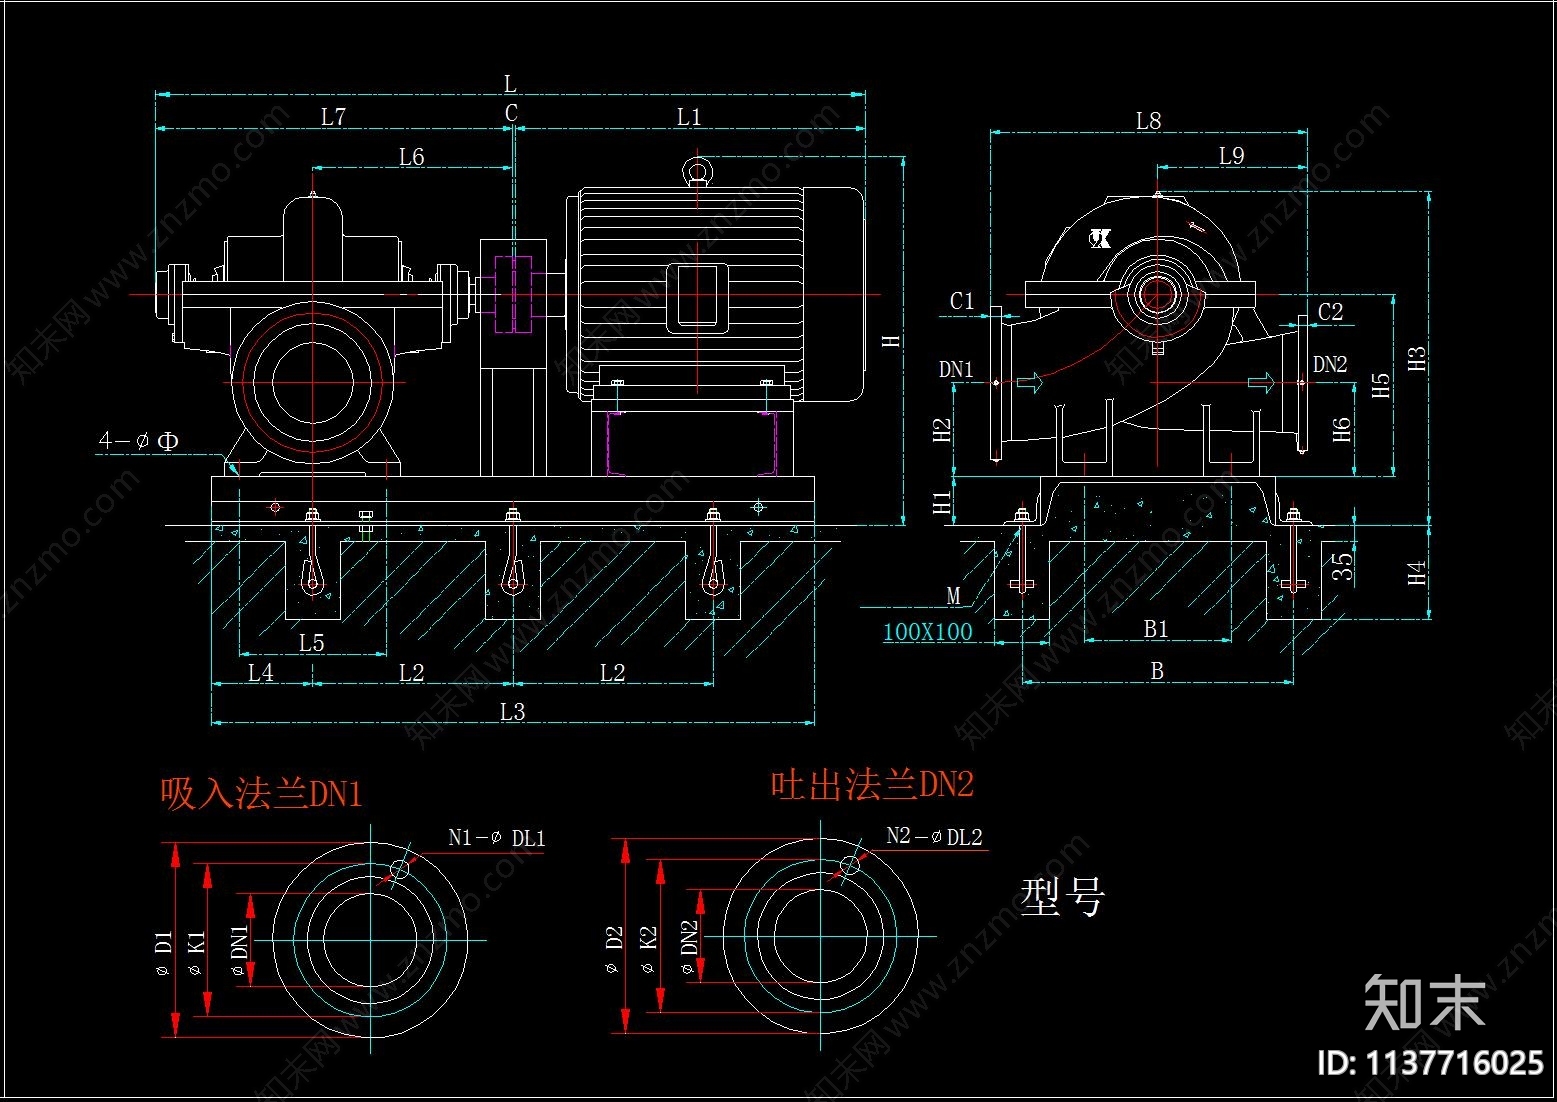Pick the coupling gap label C

click(x=512, y=113)
